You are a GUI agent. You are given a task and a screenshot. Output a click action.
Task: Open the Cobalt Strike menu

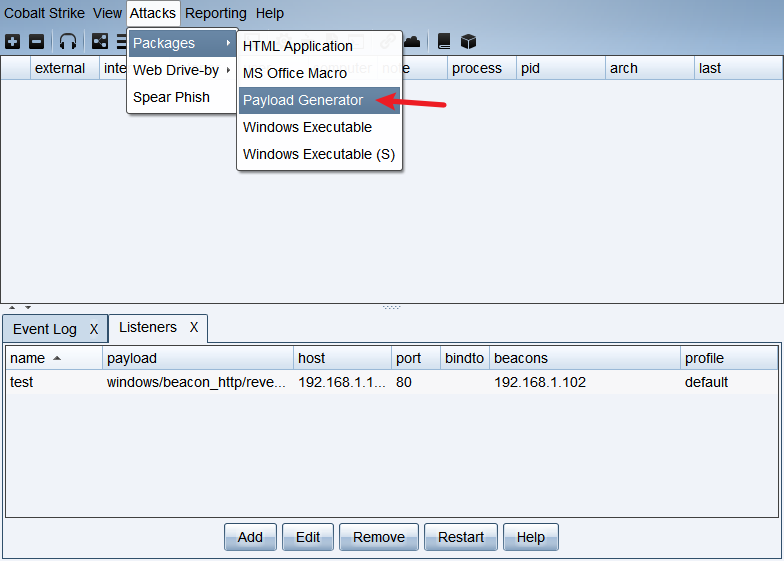point(44,13)
